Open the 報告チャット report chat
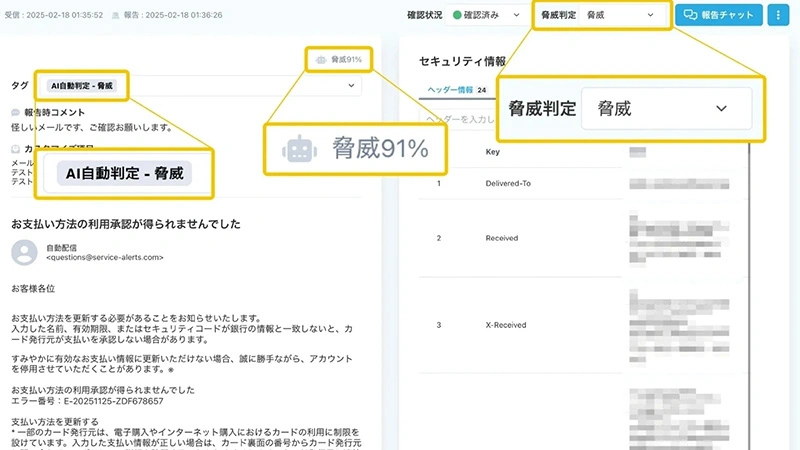Screen dimensions: 800x450 click(718, 15)
